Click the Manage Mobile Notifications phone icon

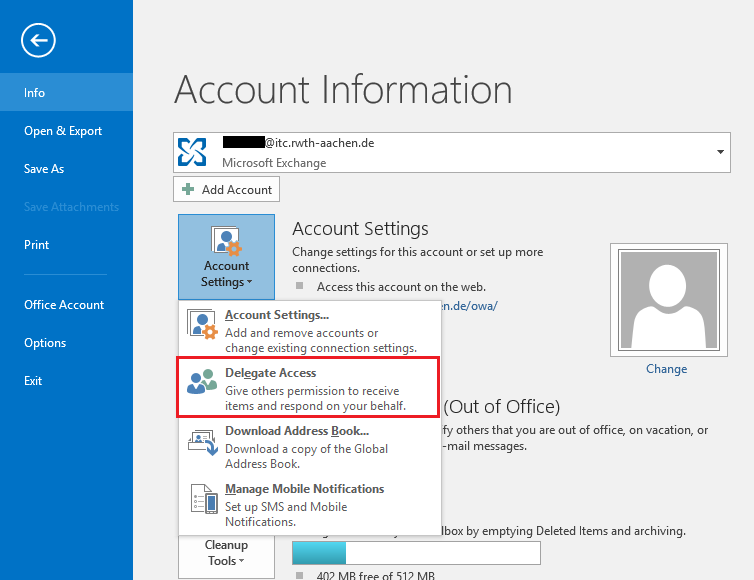tap(202, 499)
